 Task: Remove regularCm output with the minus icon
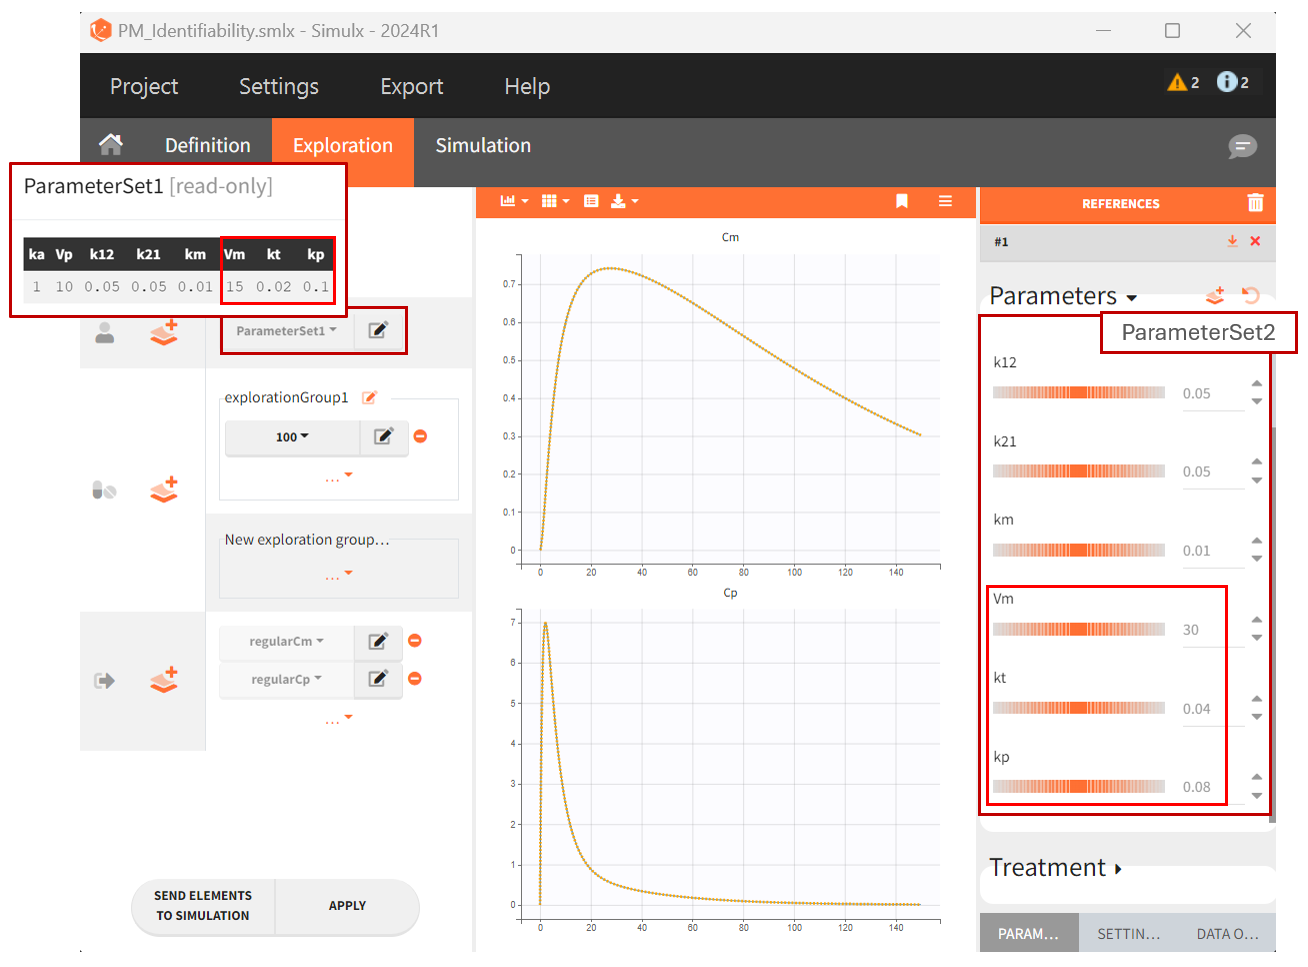[x=415, y=640]
